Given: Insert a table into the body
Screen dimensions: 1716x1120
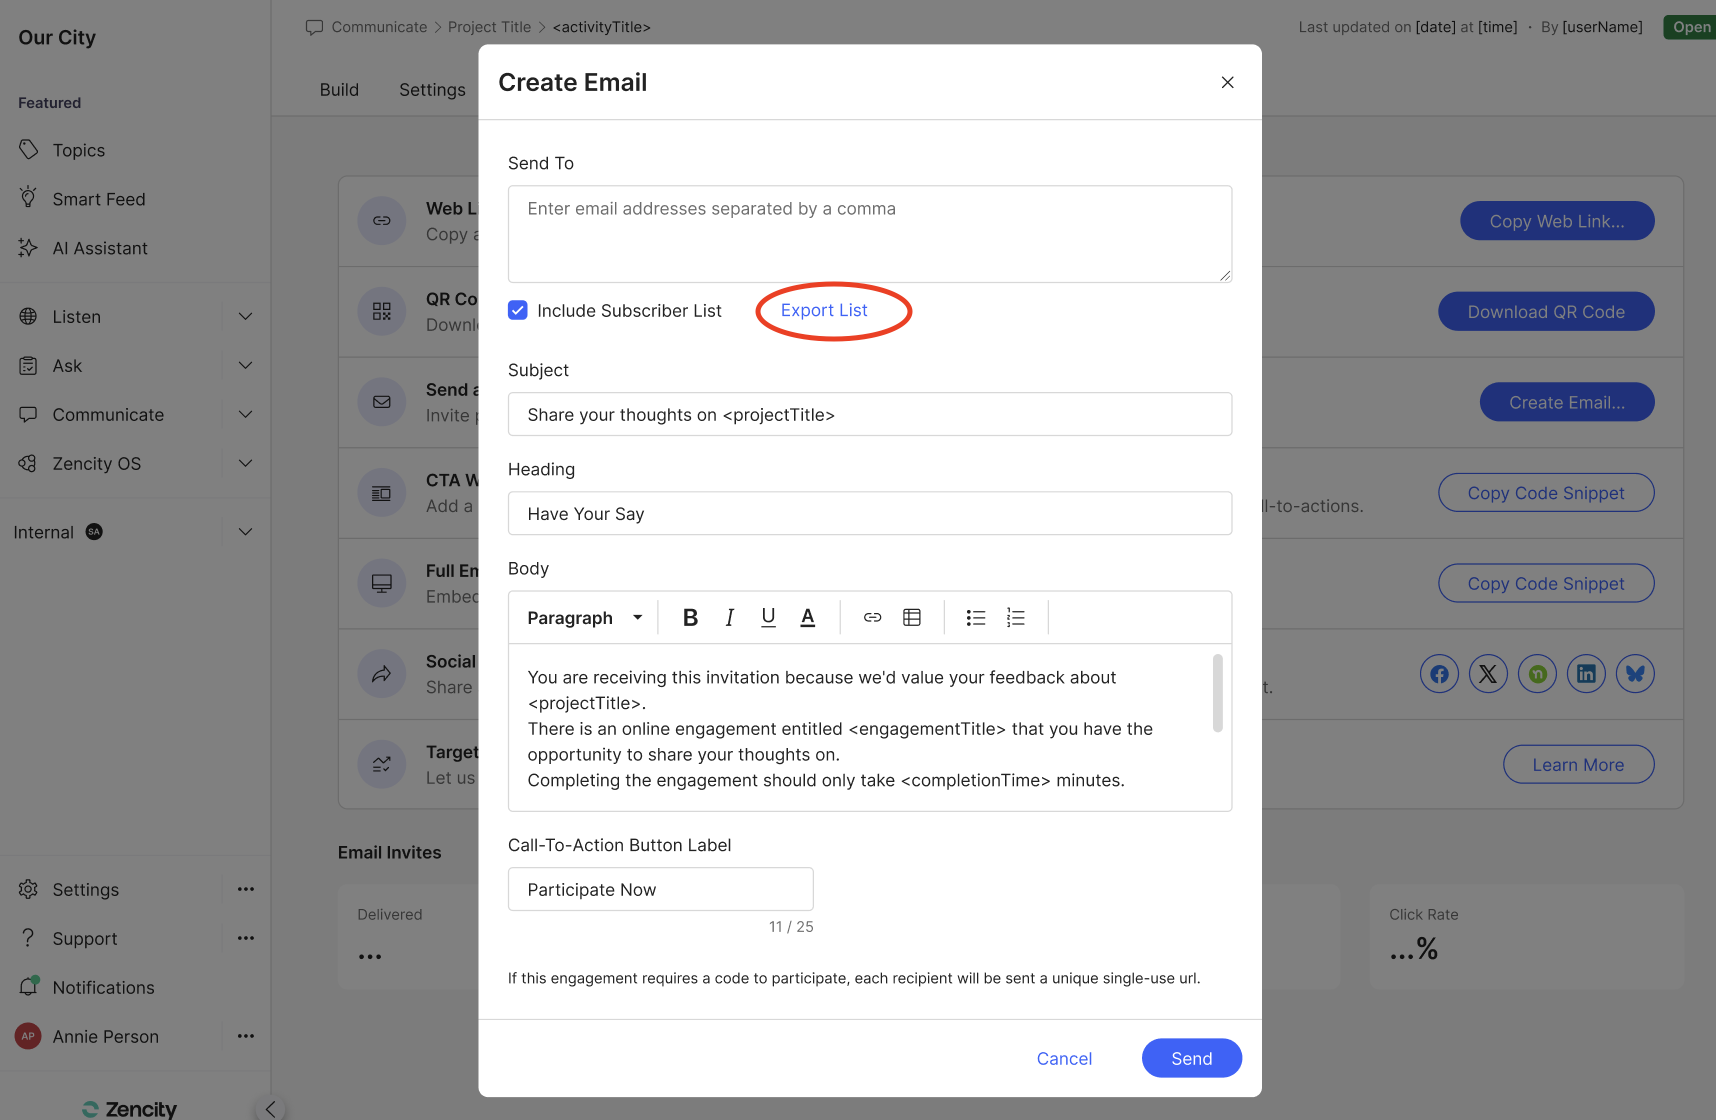Looking at the screenshot, I should click(x=912, y=618).
